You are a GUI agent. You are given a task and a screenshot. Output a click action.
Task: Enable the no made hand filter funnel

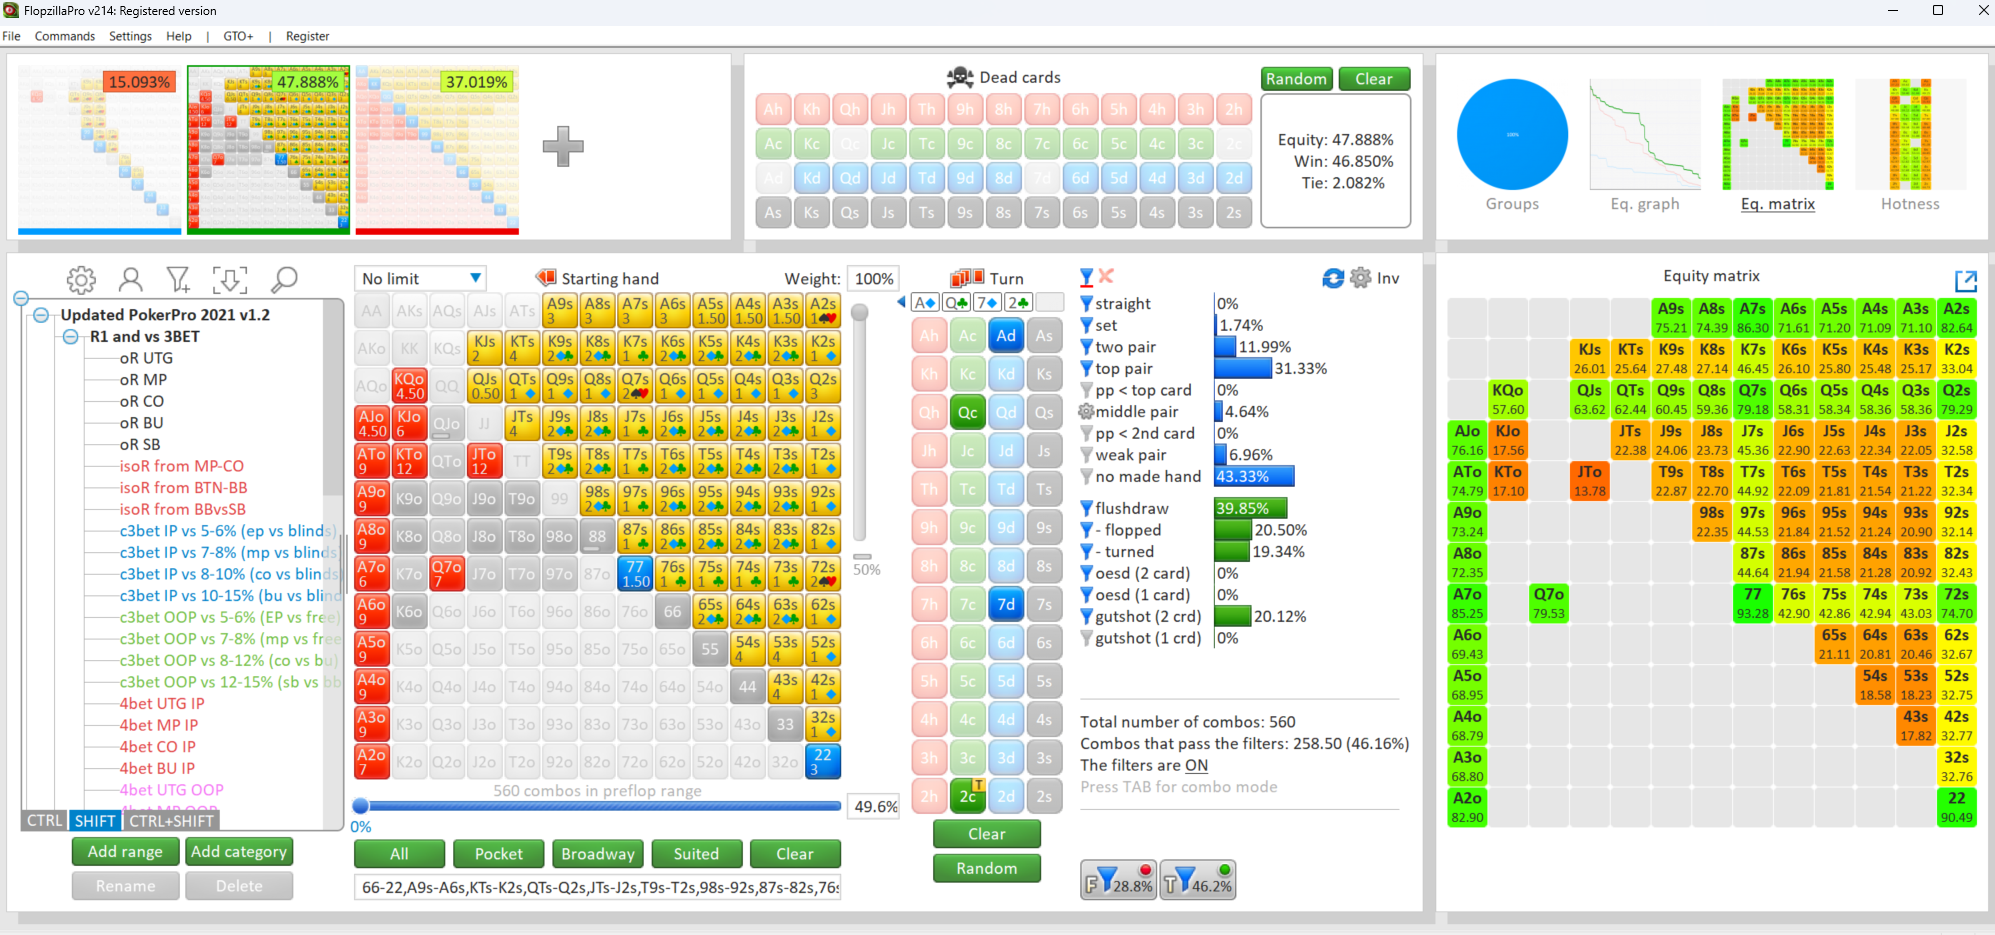[x=1086, y=476]
